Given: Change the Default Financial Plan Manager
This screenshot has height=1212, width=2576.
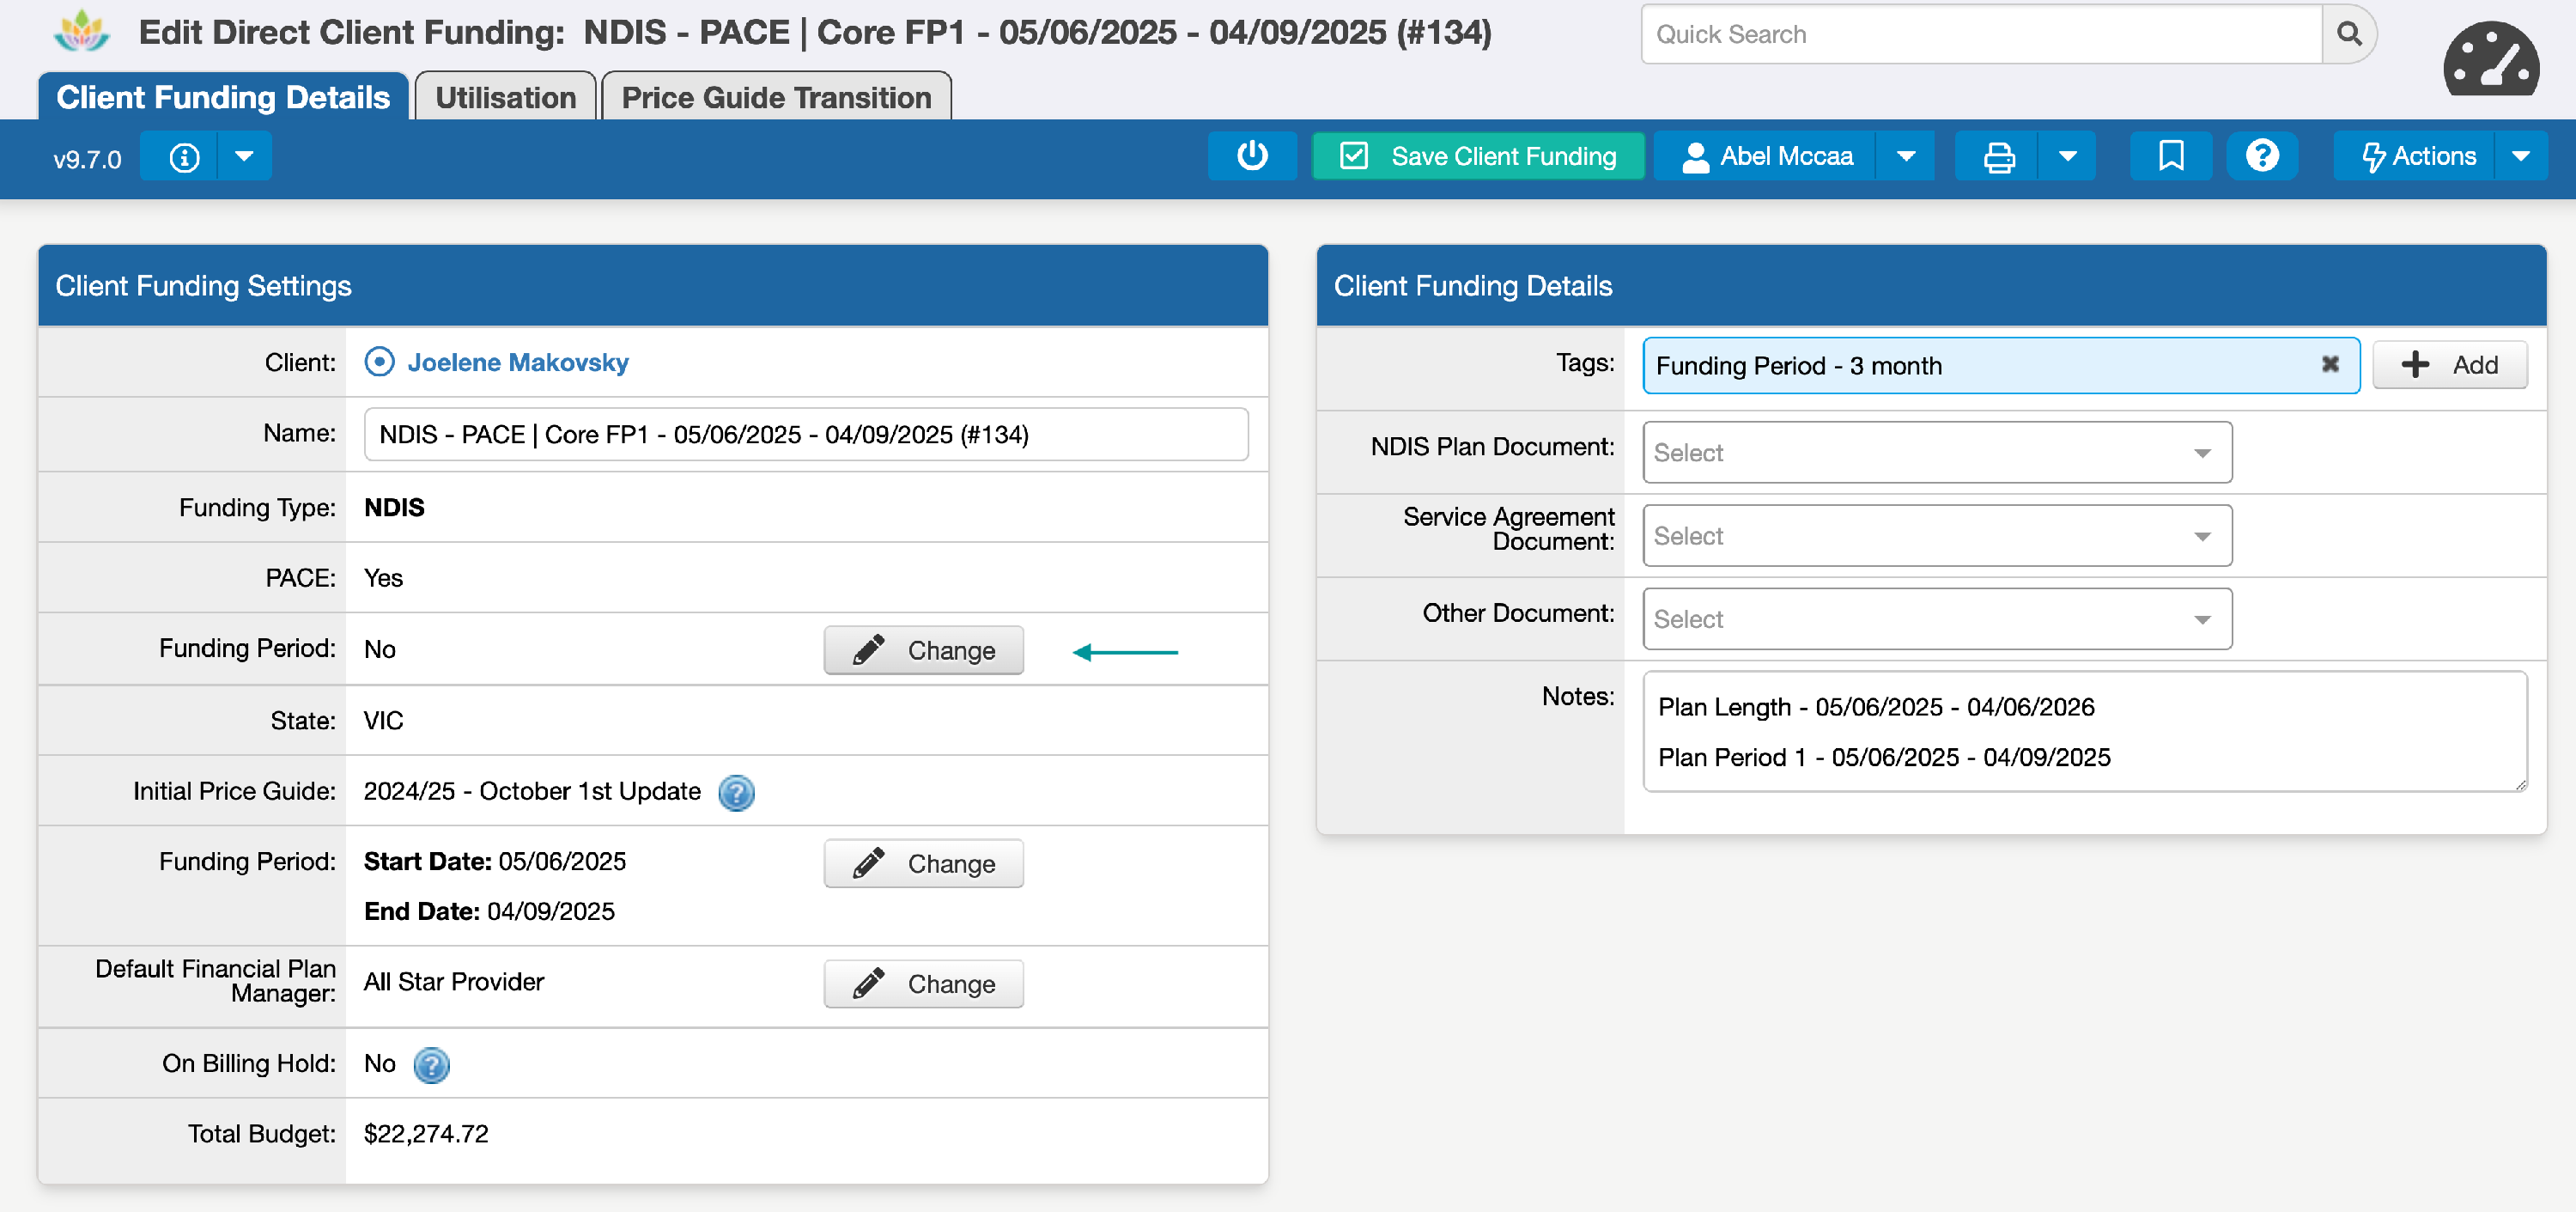Looking at the screenshot, I should click(923, 984).
